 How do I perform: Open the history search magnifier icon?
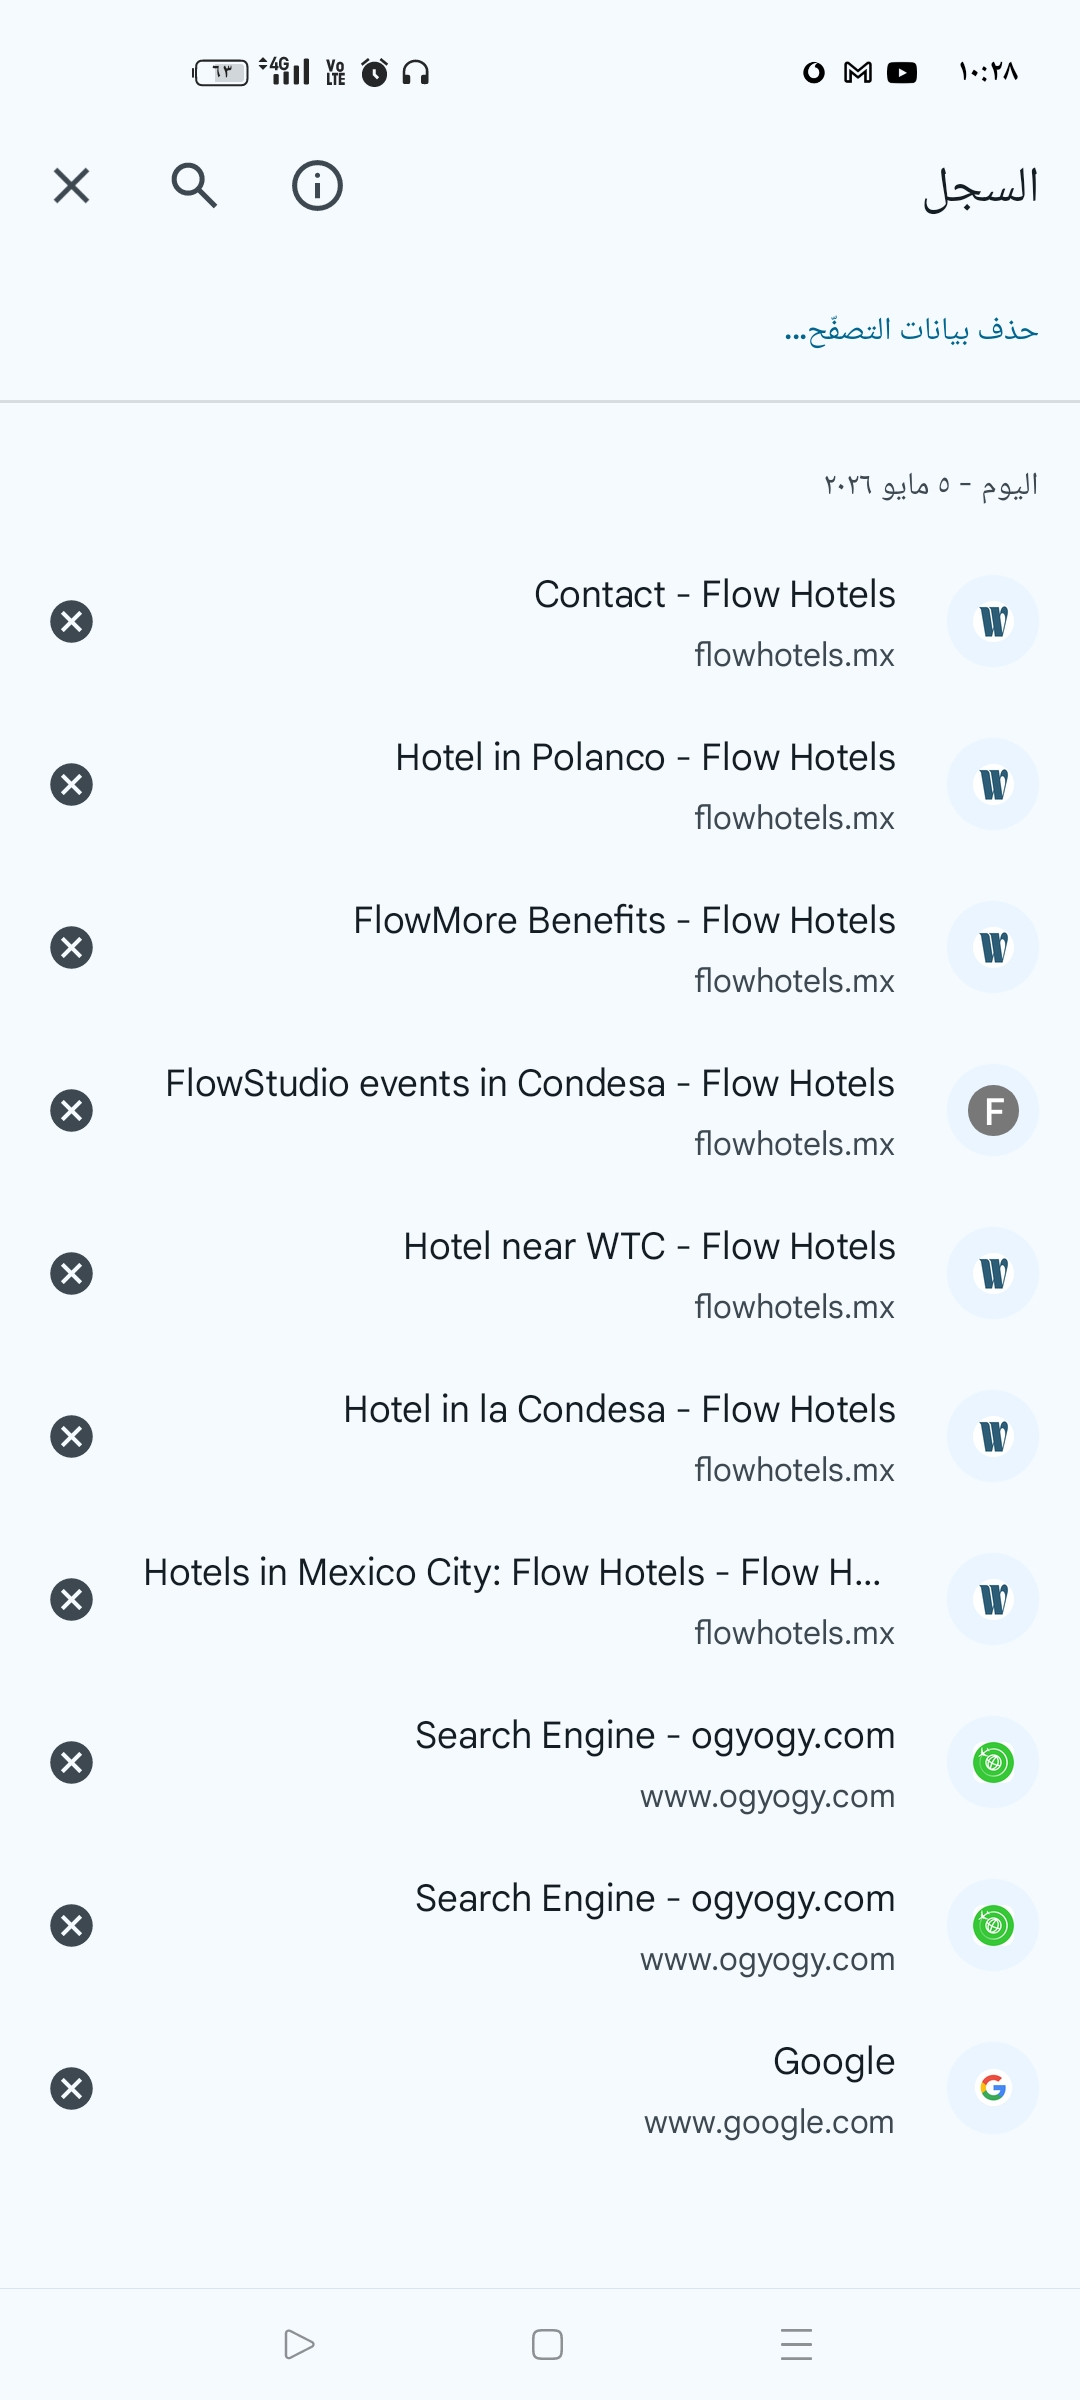tap(194, 186)
